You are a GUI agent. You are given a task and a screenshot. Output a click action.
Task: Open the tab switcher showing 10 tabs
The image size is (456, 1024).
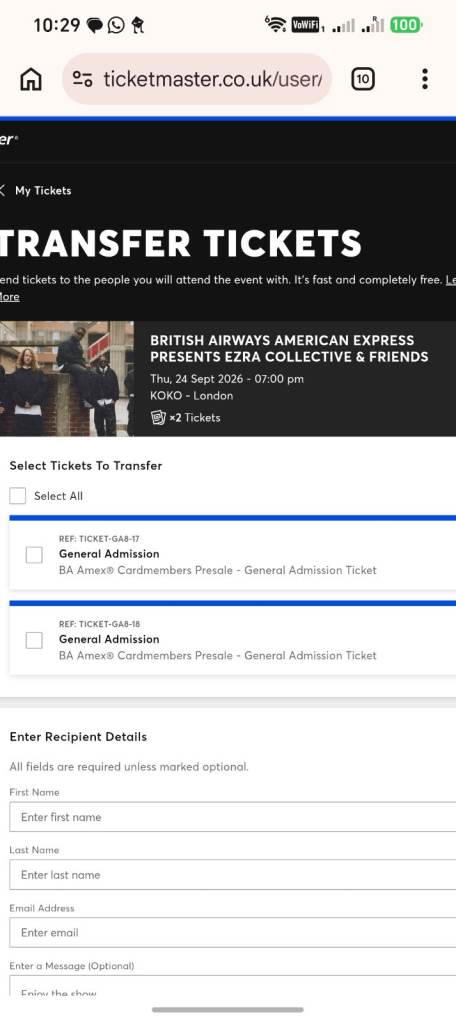coord(363,79)
